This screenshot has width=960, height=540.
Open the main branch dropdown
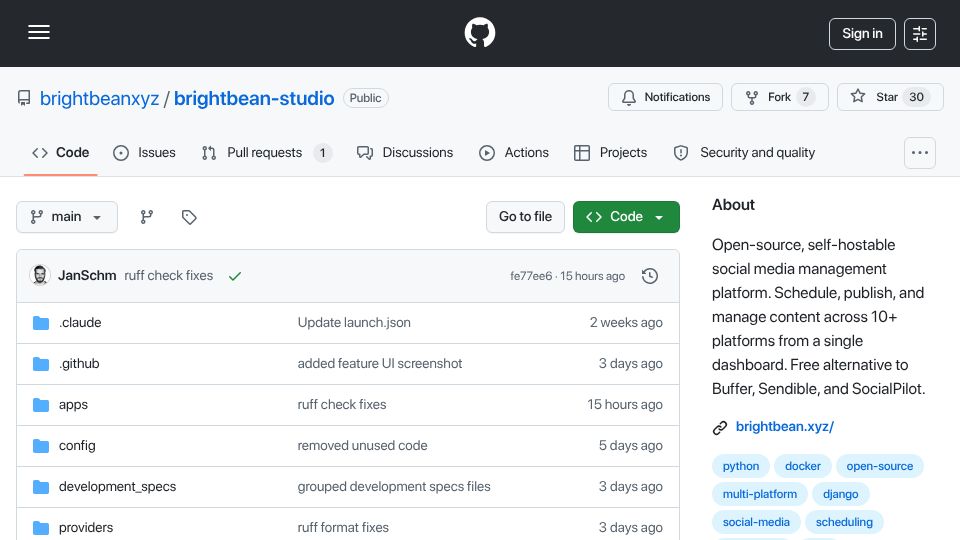pyautogui.click(x=67, y=217)
